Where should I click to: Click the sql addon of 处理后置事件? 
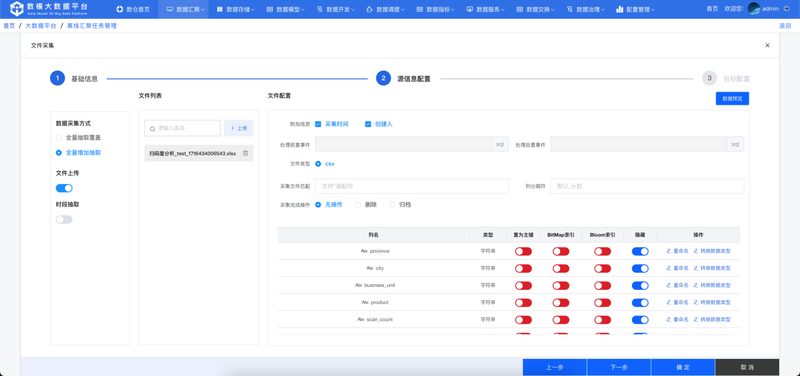click(735, 144)
